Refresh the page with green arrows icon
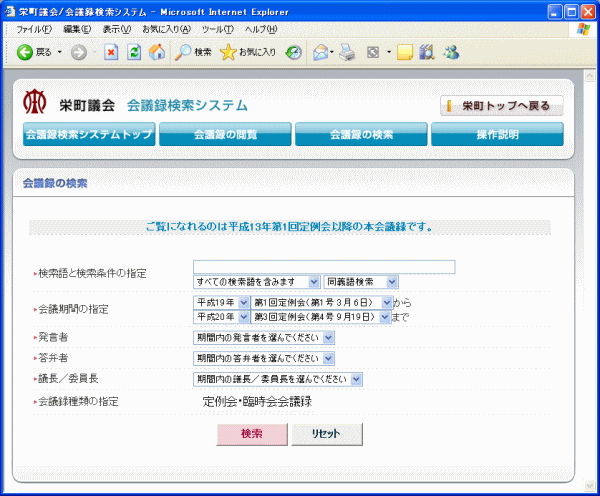The width and height of the screenshot is (600, 496). pyautogui.click(x=134, y=52)
